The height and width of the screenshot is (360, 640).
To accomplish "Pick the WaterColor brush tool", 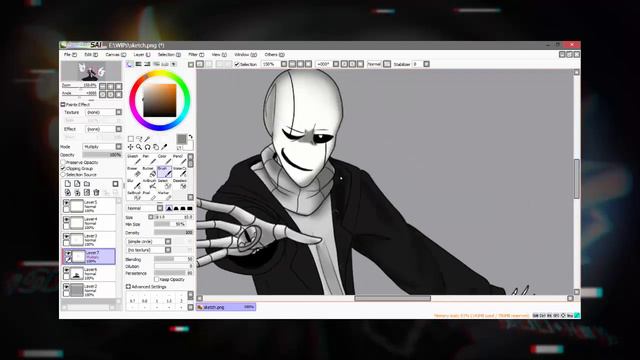I will 179,171.
